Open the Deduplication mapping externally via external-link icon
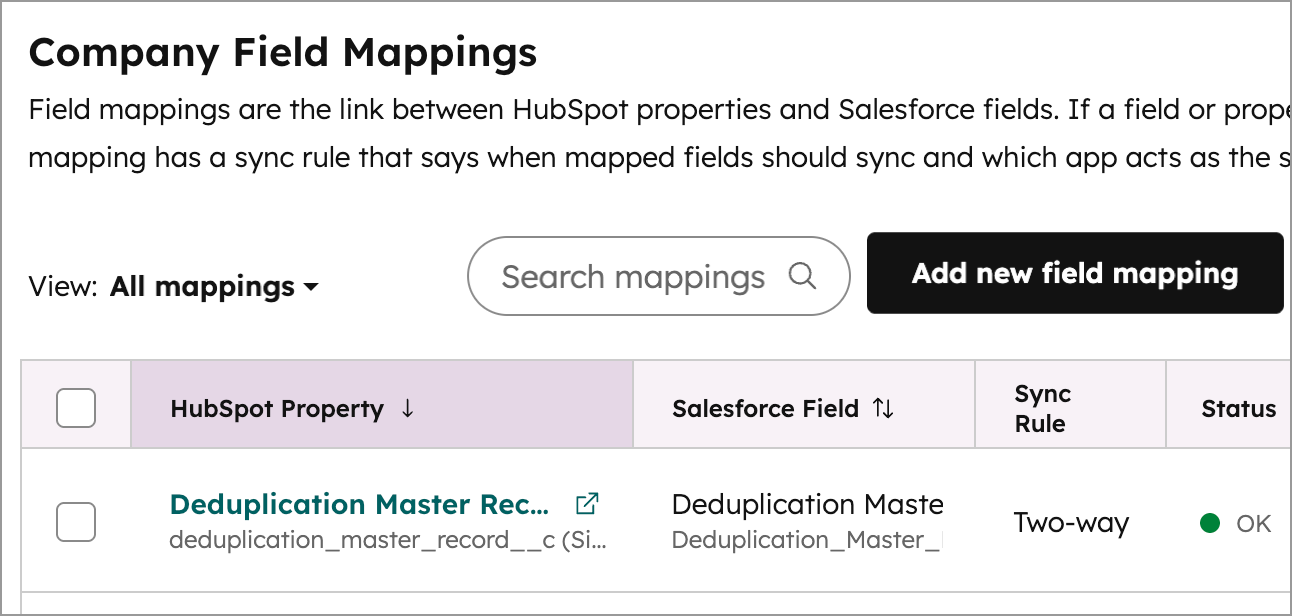Screen dimensions: 1292x616 click(588, 503)
